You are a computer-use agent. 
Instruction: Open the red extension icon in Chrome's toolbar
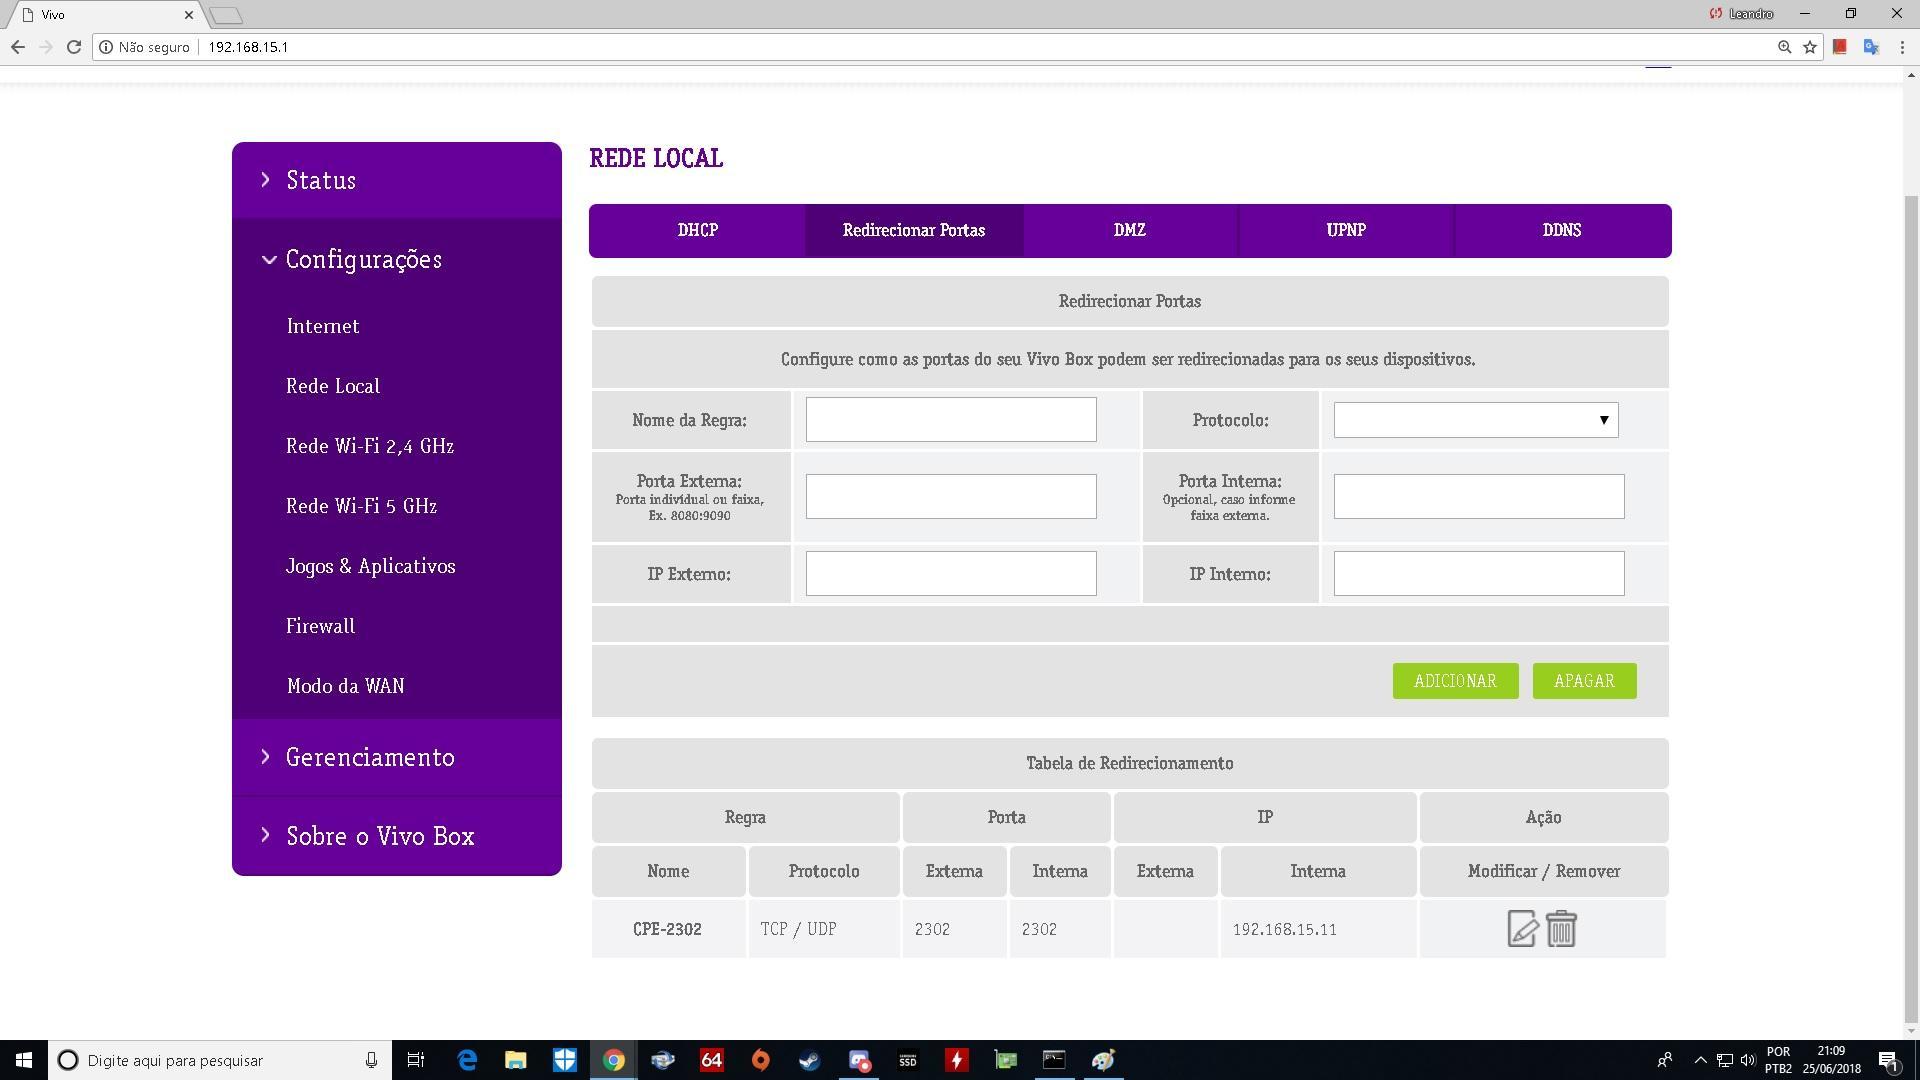coord(1840,47)
